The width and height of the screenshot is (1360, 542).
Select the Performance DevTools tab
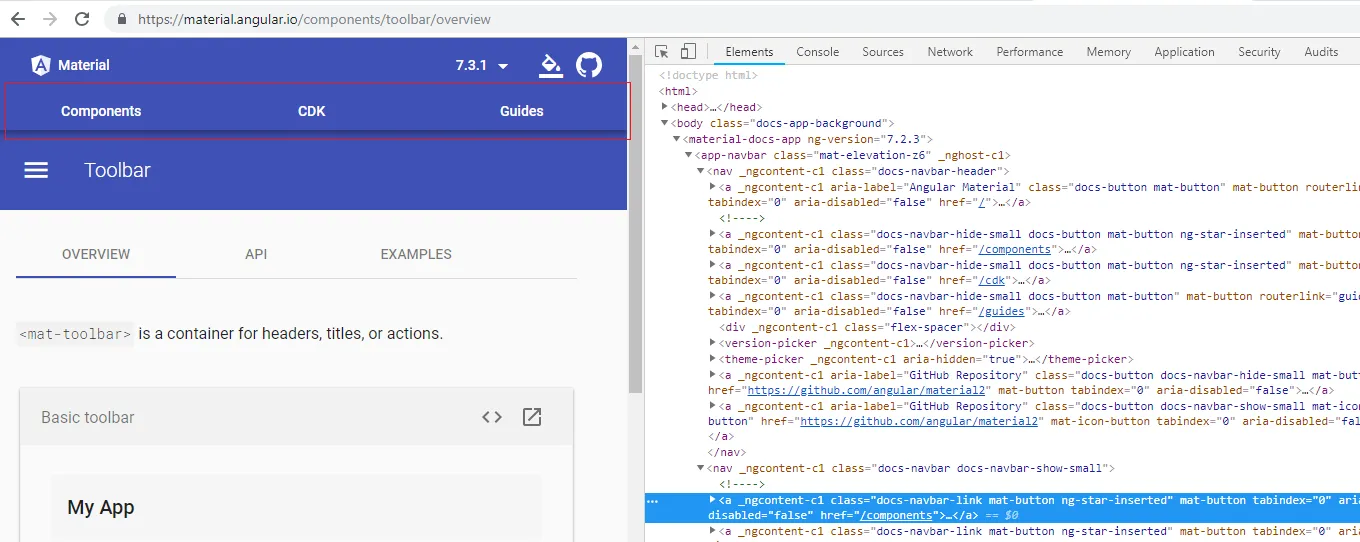1030,52
